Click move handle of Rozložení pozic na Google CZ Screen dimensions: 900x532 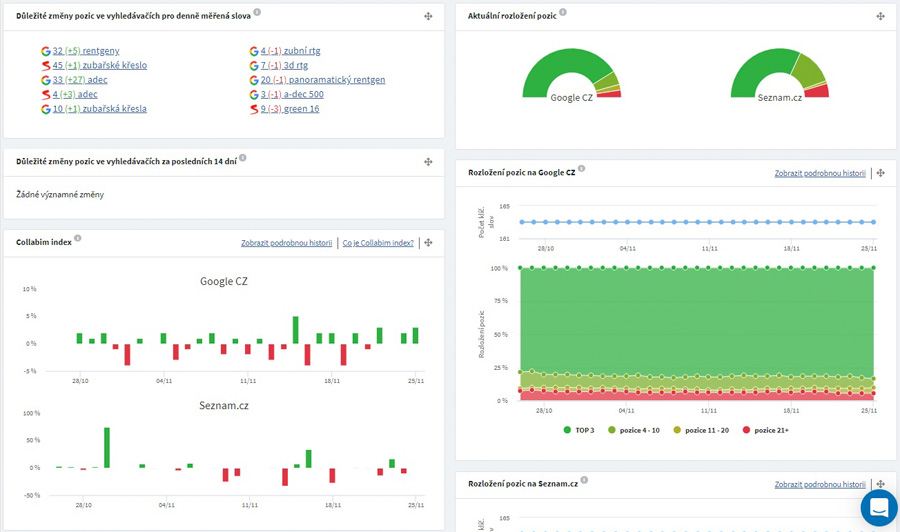click(880, 173)
